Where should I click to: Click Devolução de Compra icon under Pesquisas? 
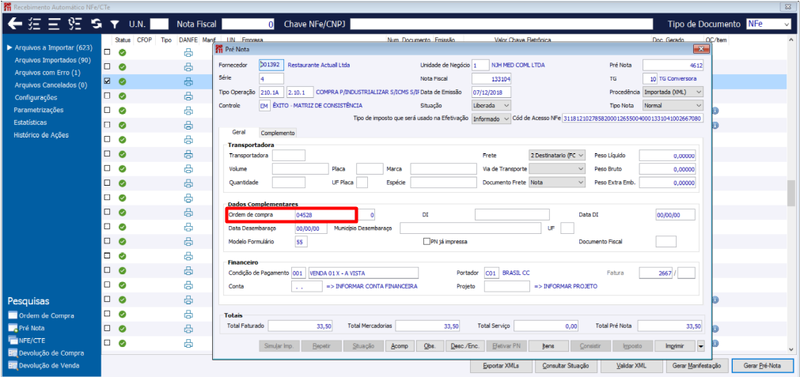[x=12, y=353]
